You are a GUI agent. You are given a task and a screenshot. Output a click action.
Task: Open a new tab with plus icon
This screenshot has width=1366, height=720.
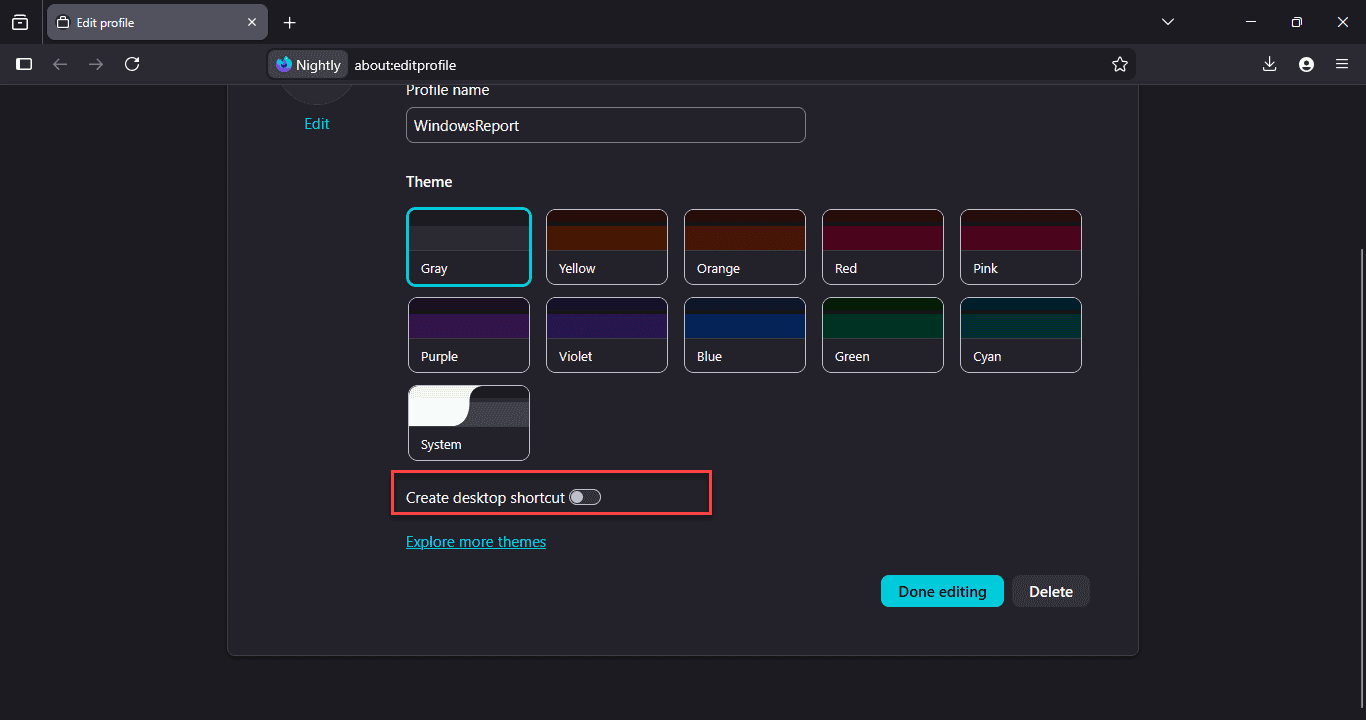tap(290, 22)
